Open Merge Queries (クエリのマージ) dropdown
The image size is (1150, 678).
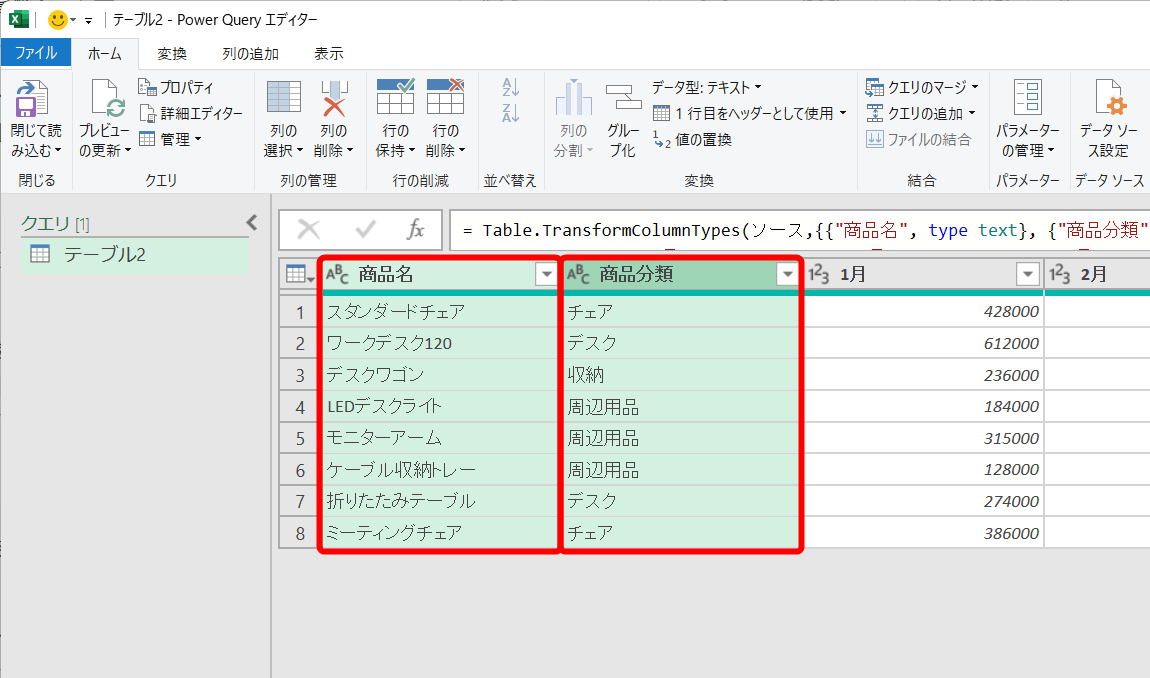click(922, 87)
